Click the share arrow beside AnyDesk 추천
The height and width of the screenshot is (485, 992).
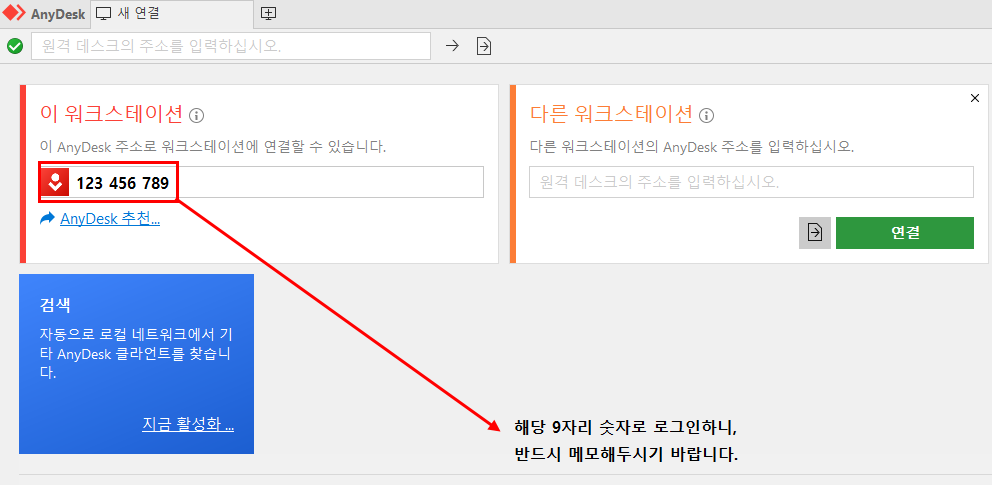pyautogui.click(x=47, y=219)
